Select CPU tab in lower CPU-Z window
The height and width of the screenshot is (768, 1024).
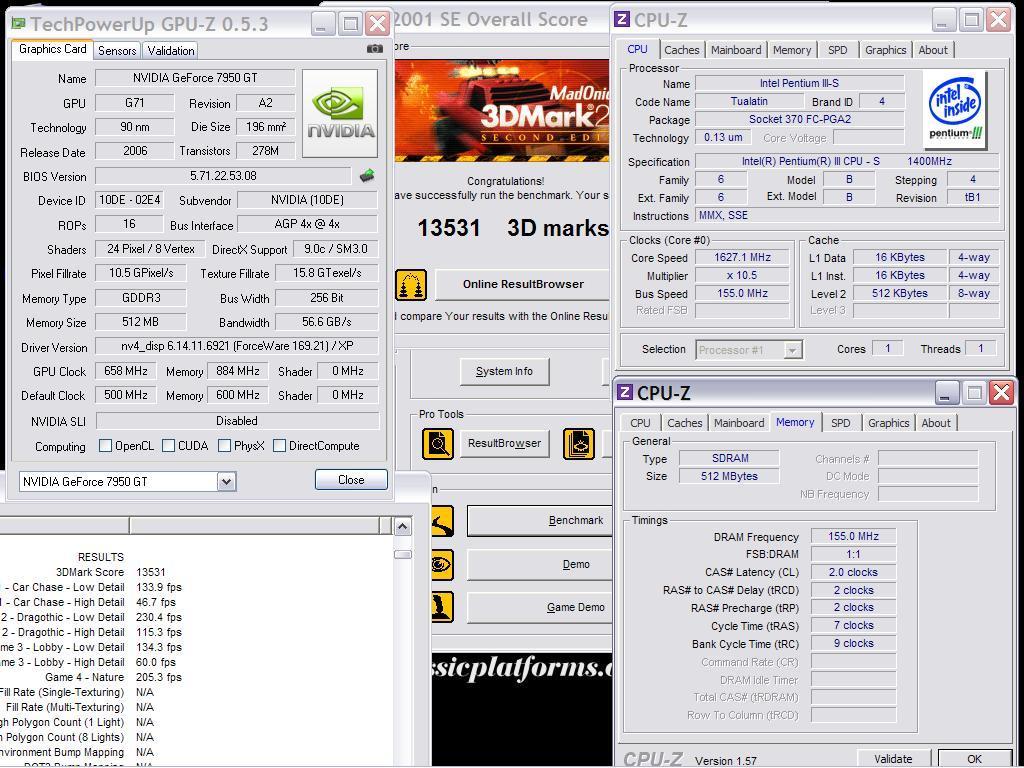(x=640, y=423)
